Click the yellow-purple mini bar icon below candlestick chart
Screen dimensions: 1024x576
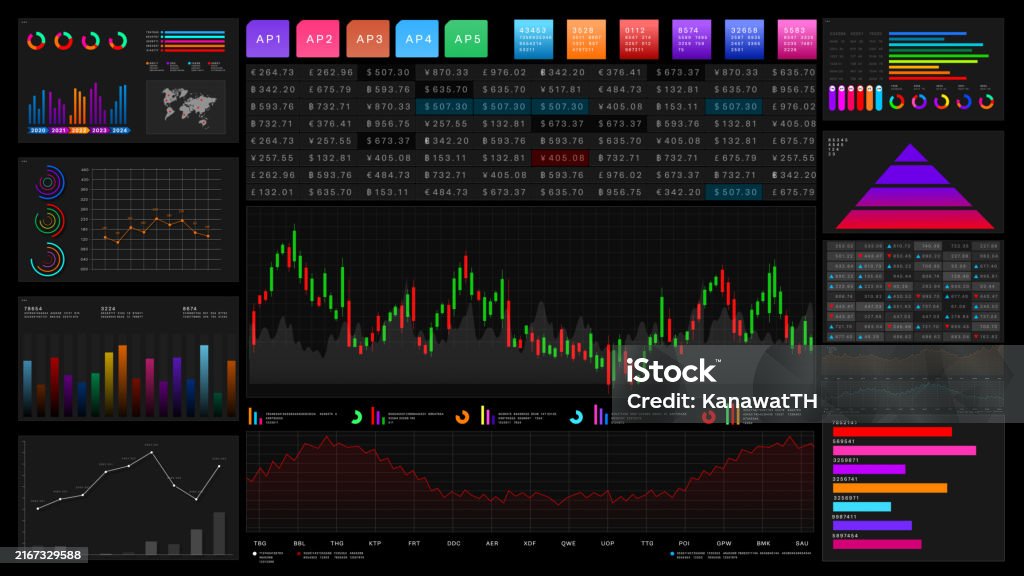tap(487, 415)
